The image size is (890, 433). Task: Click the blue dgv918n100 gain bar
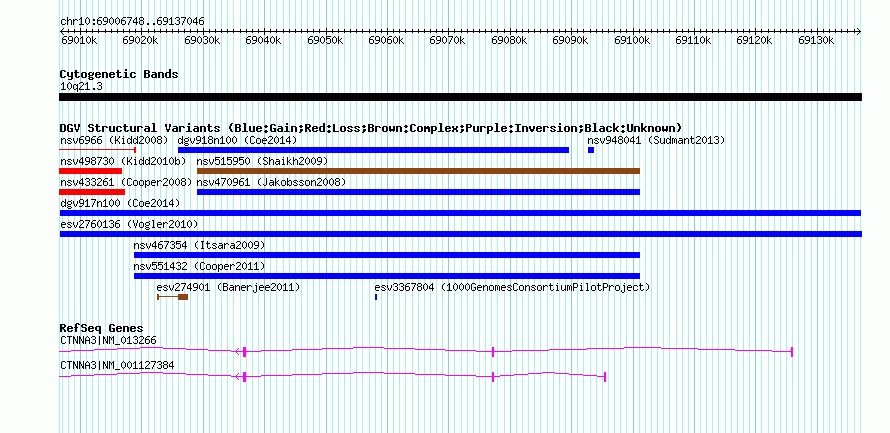(373, 150)
